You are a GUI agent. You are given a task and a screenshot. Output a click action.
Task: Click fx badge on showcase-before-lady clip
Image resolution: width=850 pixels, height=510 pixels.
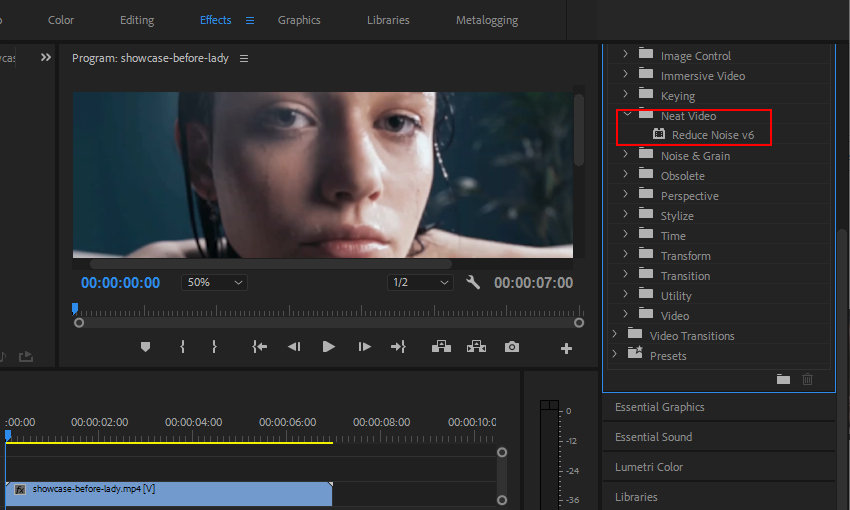[x=20, y=489]
